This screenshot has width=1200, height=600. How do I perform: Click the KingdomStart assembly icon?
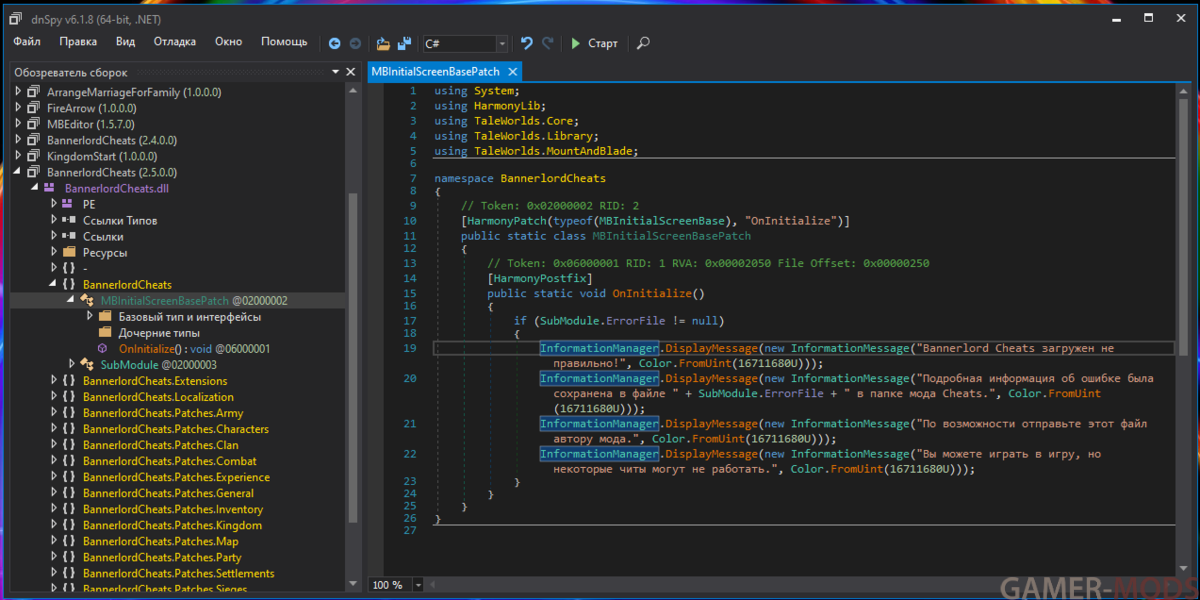pos(33,156)
